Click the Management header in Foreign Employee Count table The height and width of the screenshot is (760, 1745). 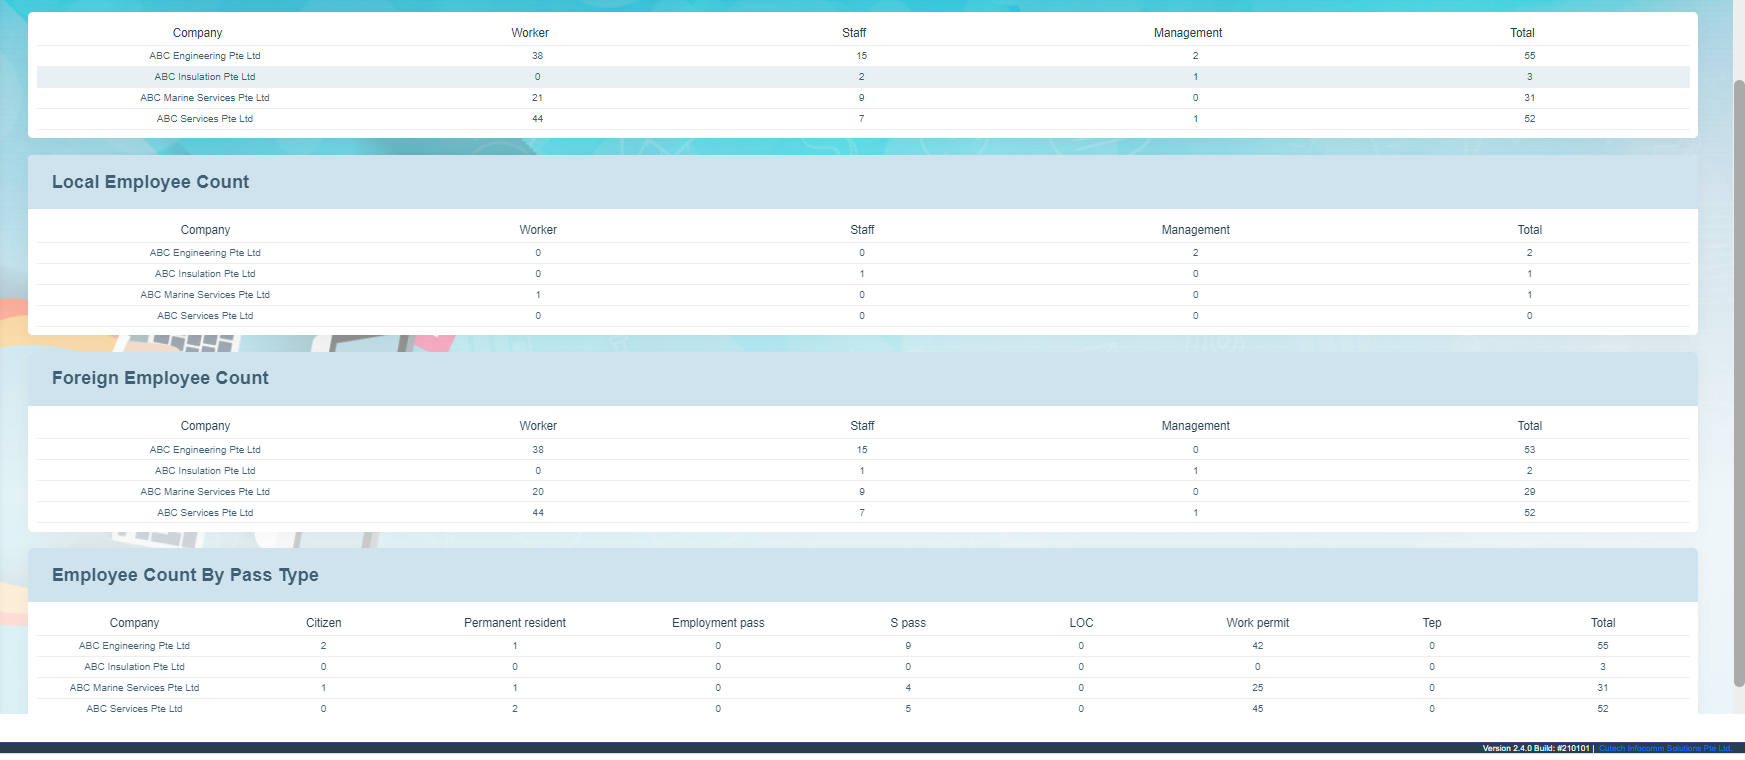pos(1195,426)
